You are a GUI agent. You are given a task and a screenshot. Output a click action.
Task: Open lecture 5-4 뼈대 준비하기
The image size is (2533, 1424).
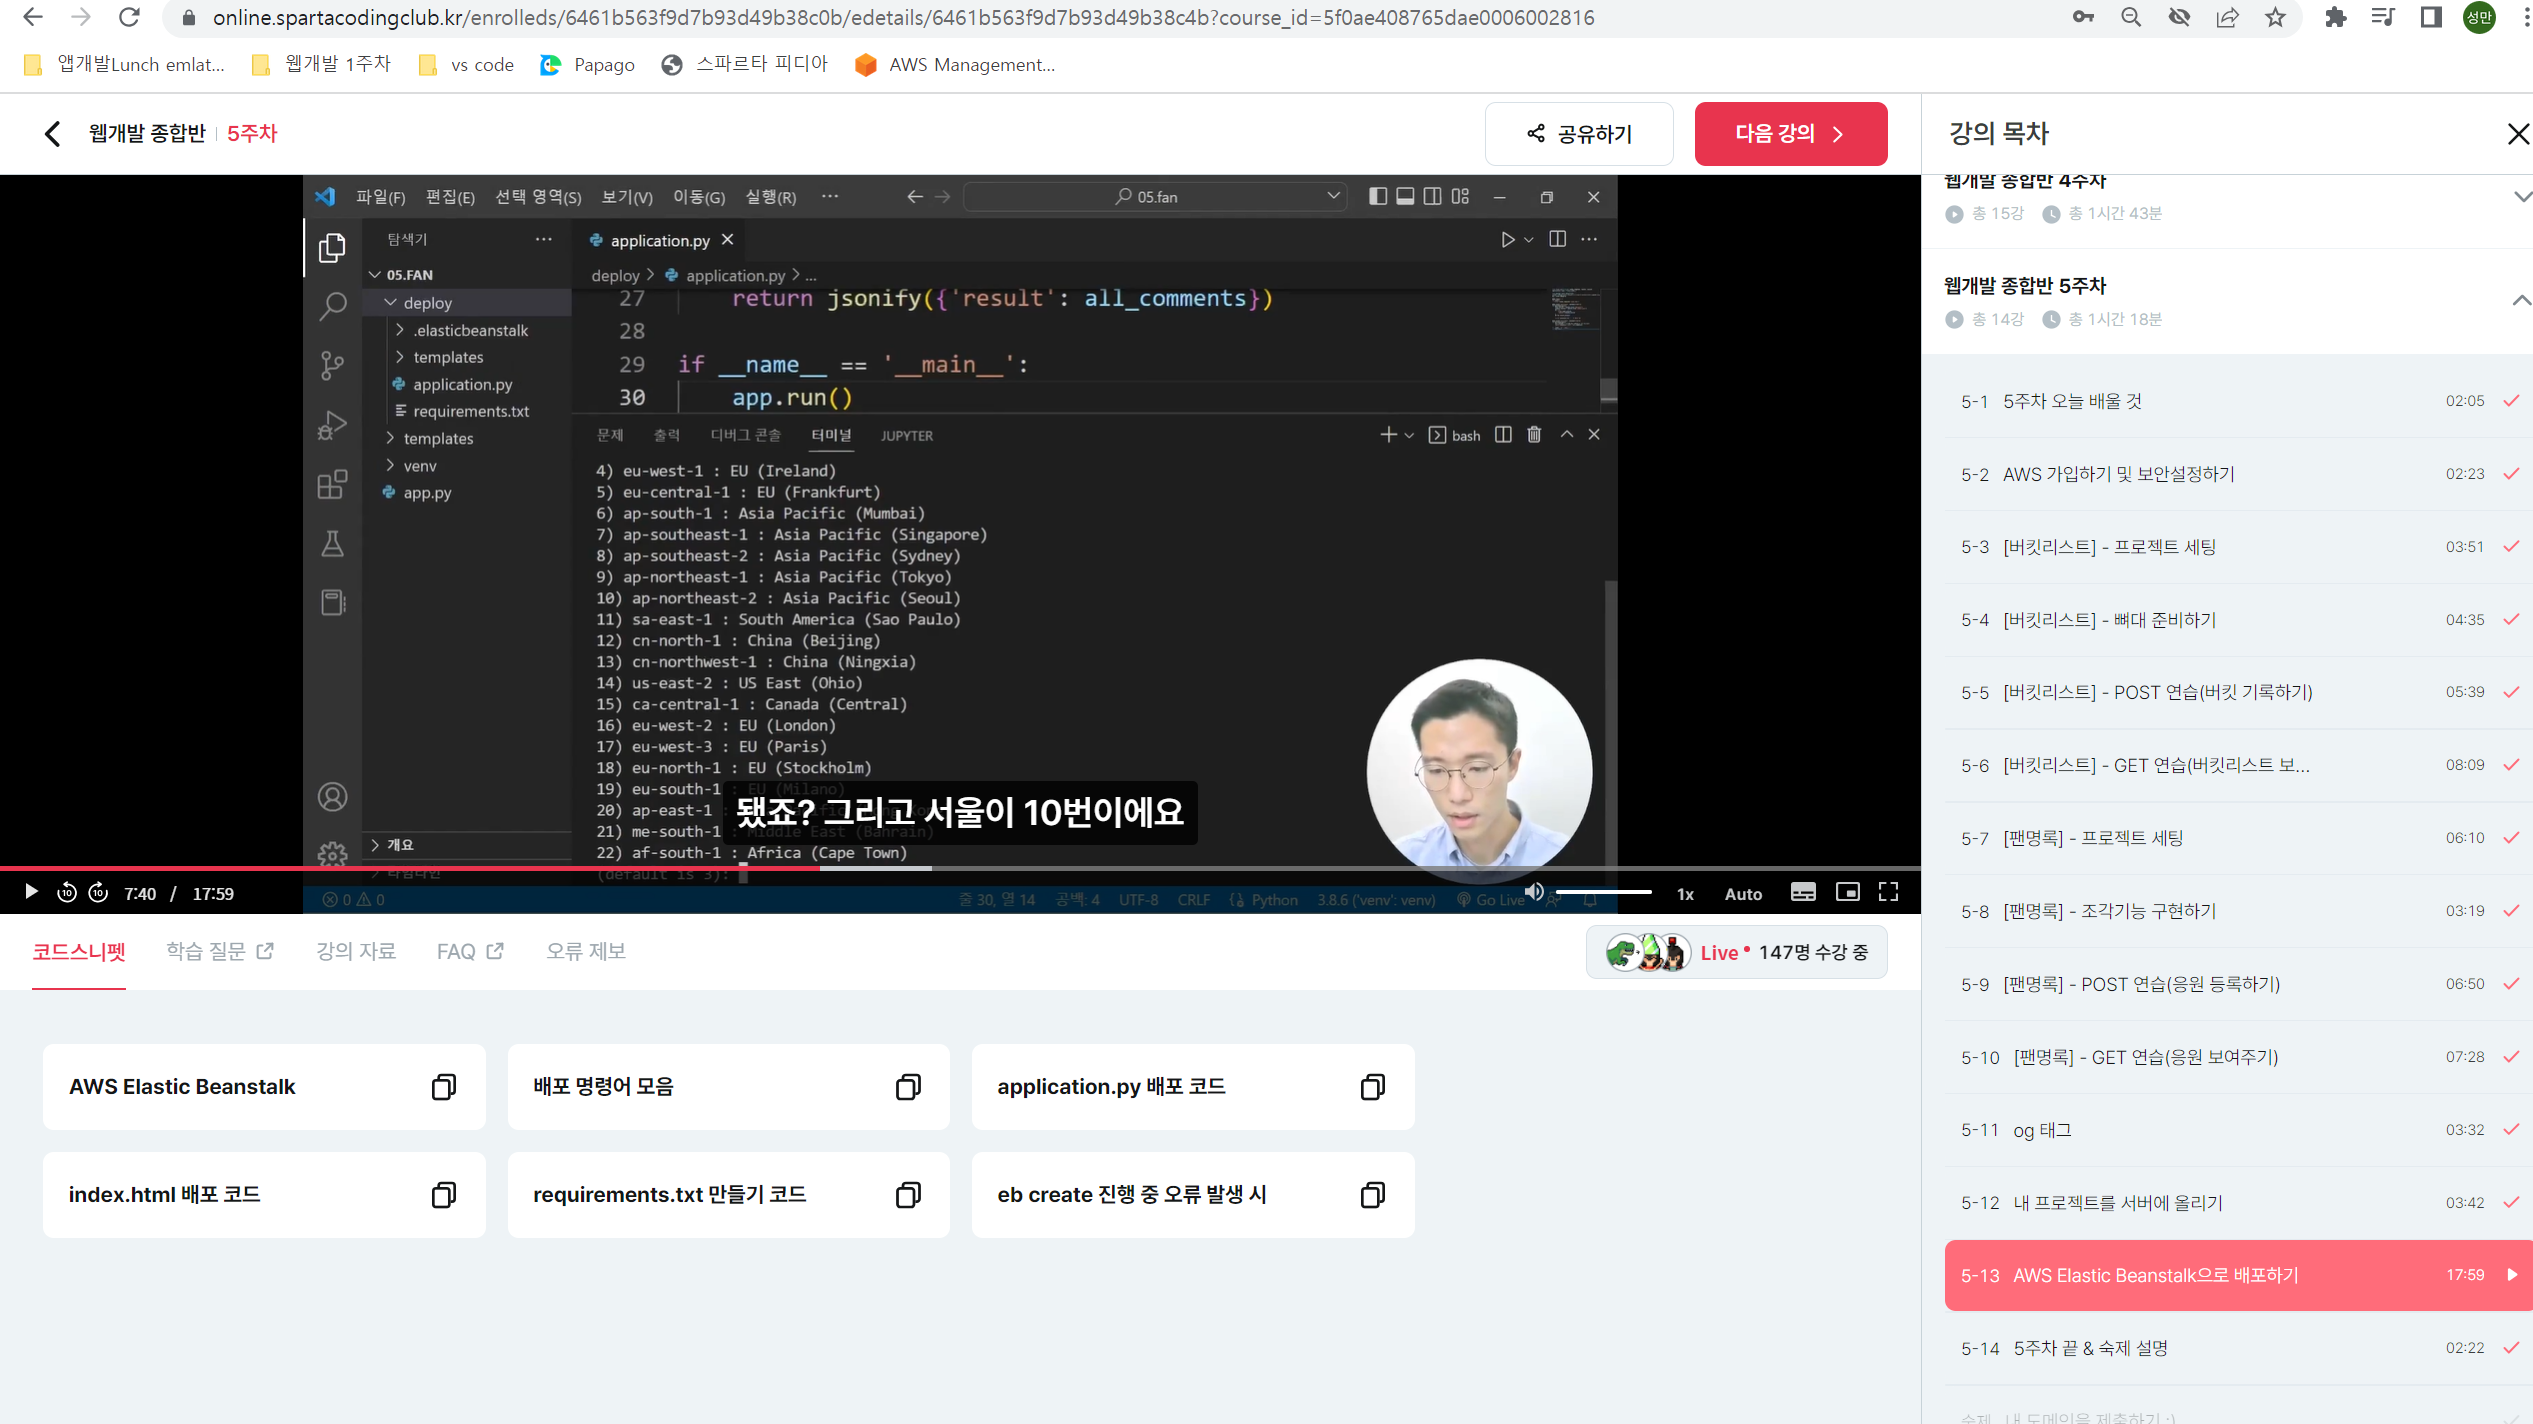pos(2238,620)
